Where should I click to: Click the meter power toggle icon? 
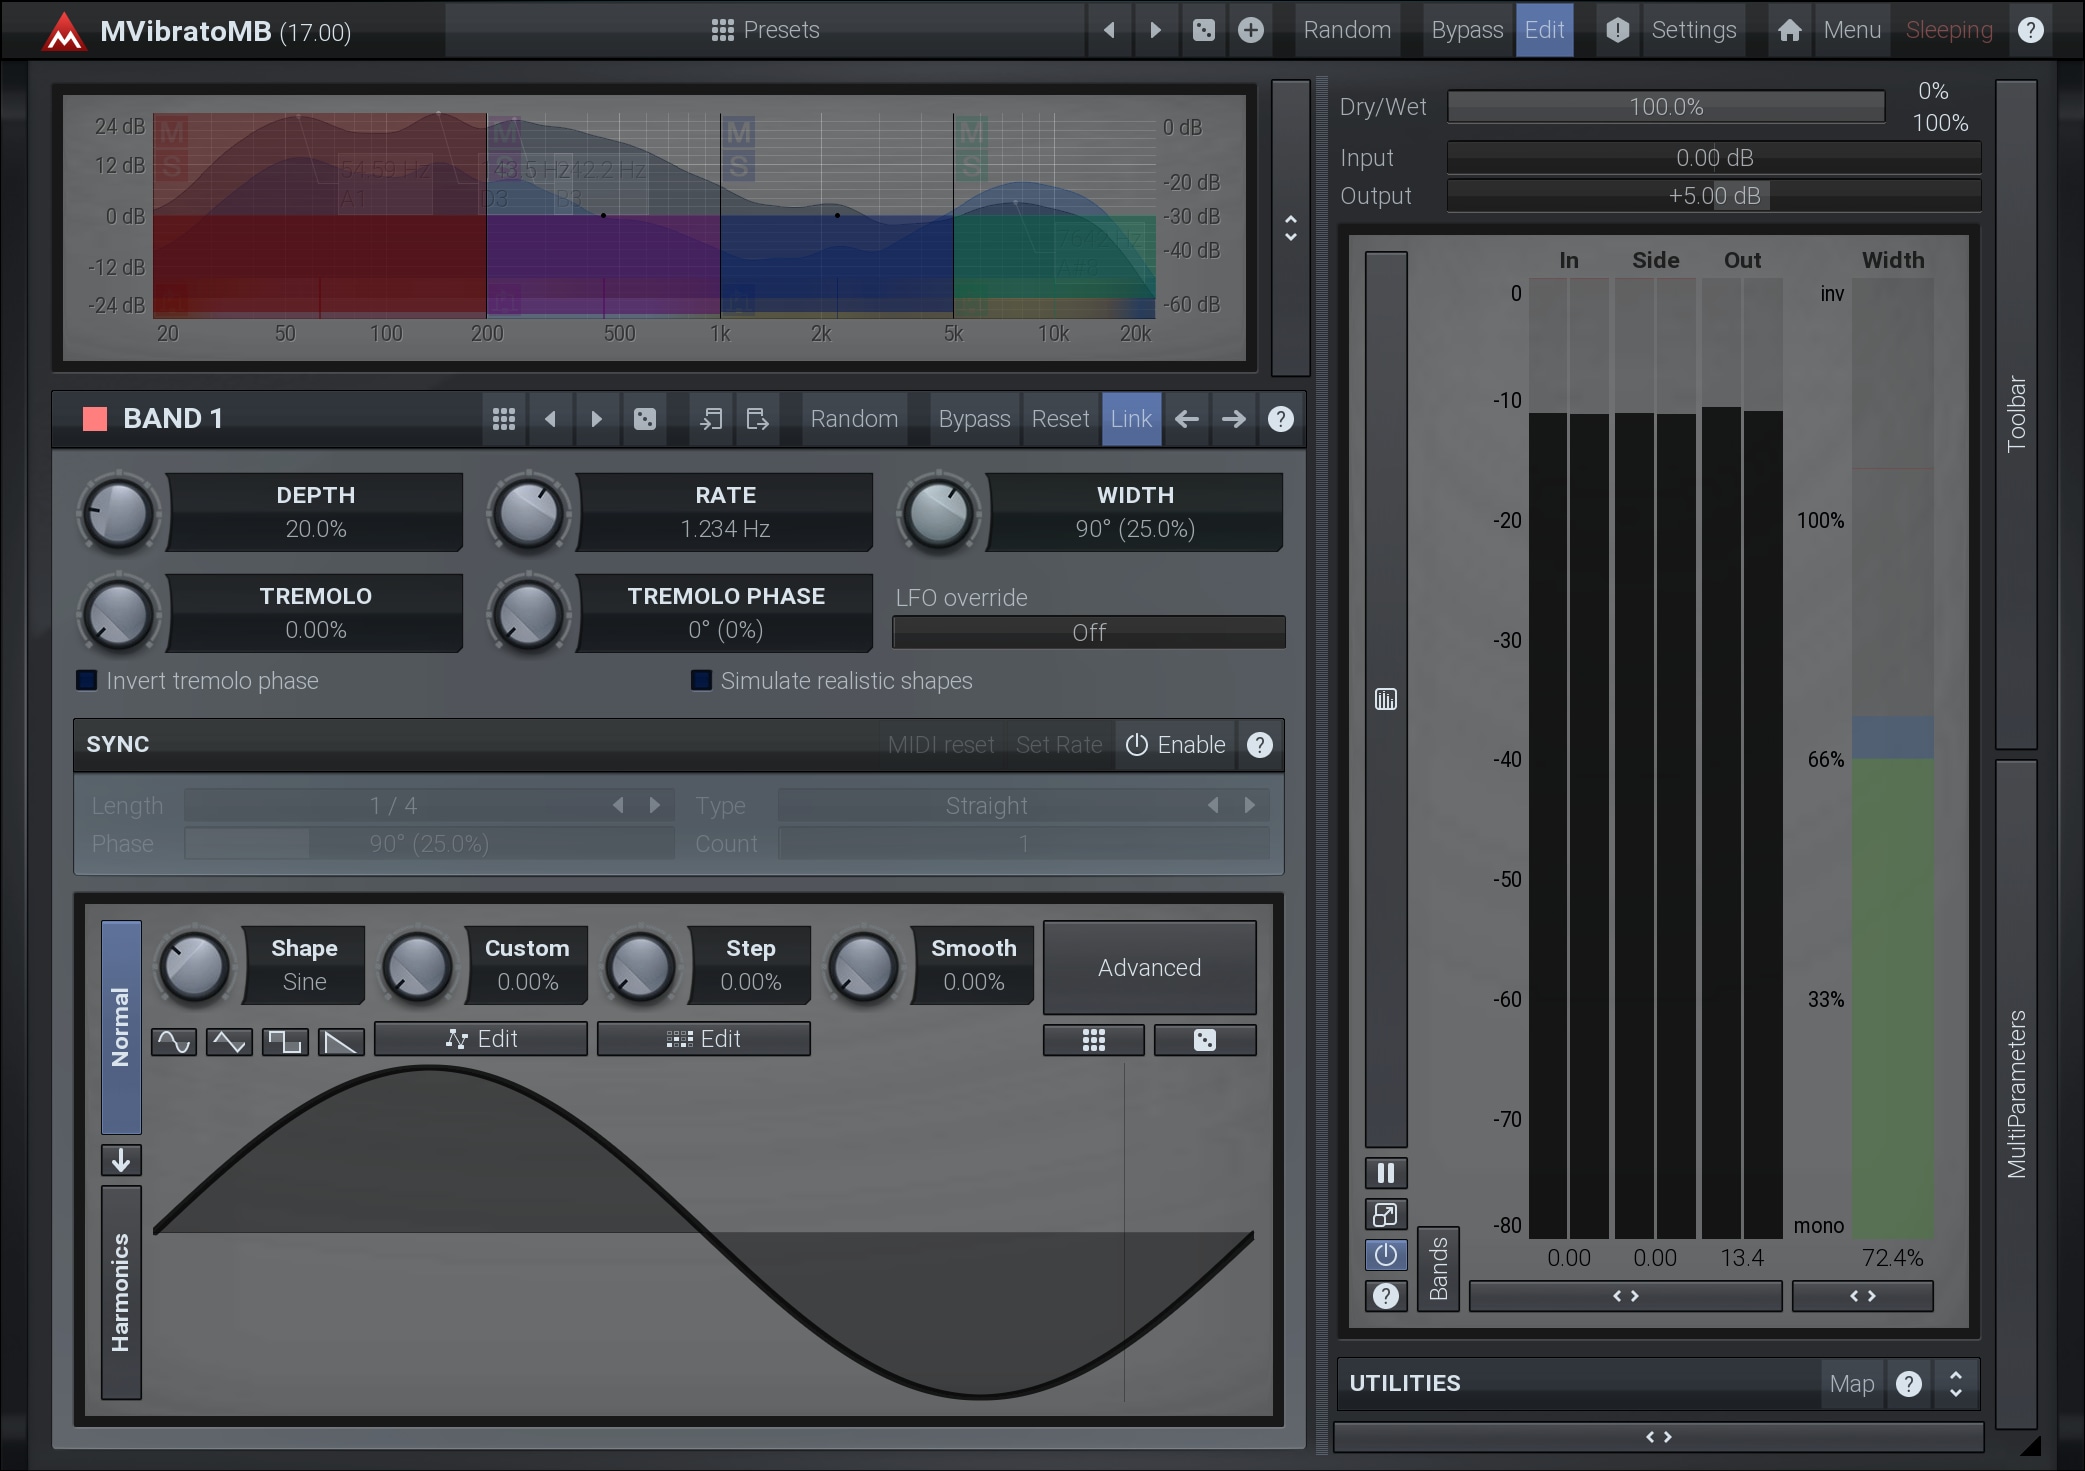1385,1255
